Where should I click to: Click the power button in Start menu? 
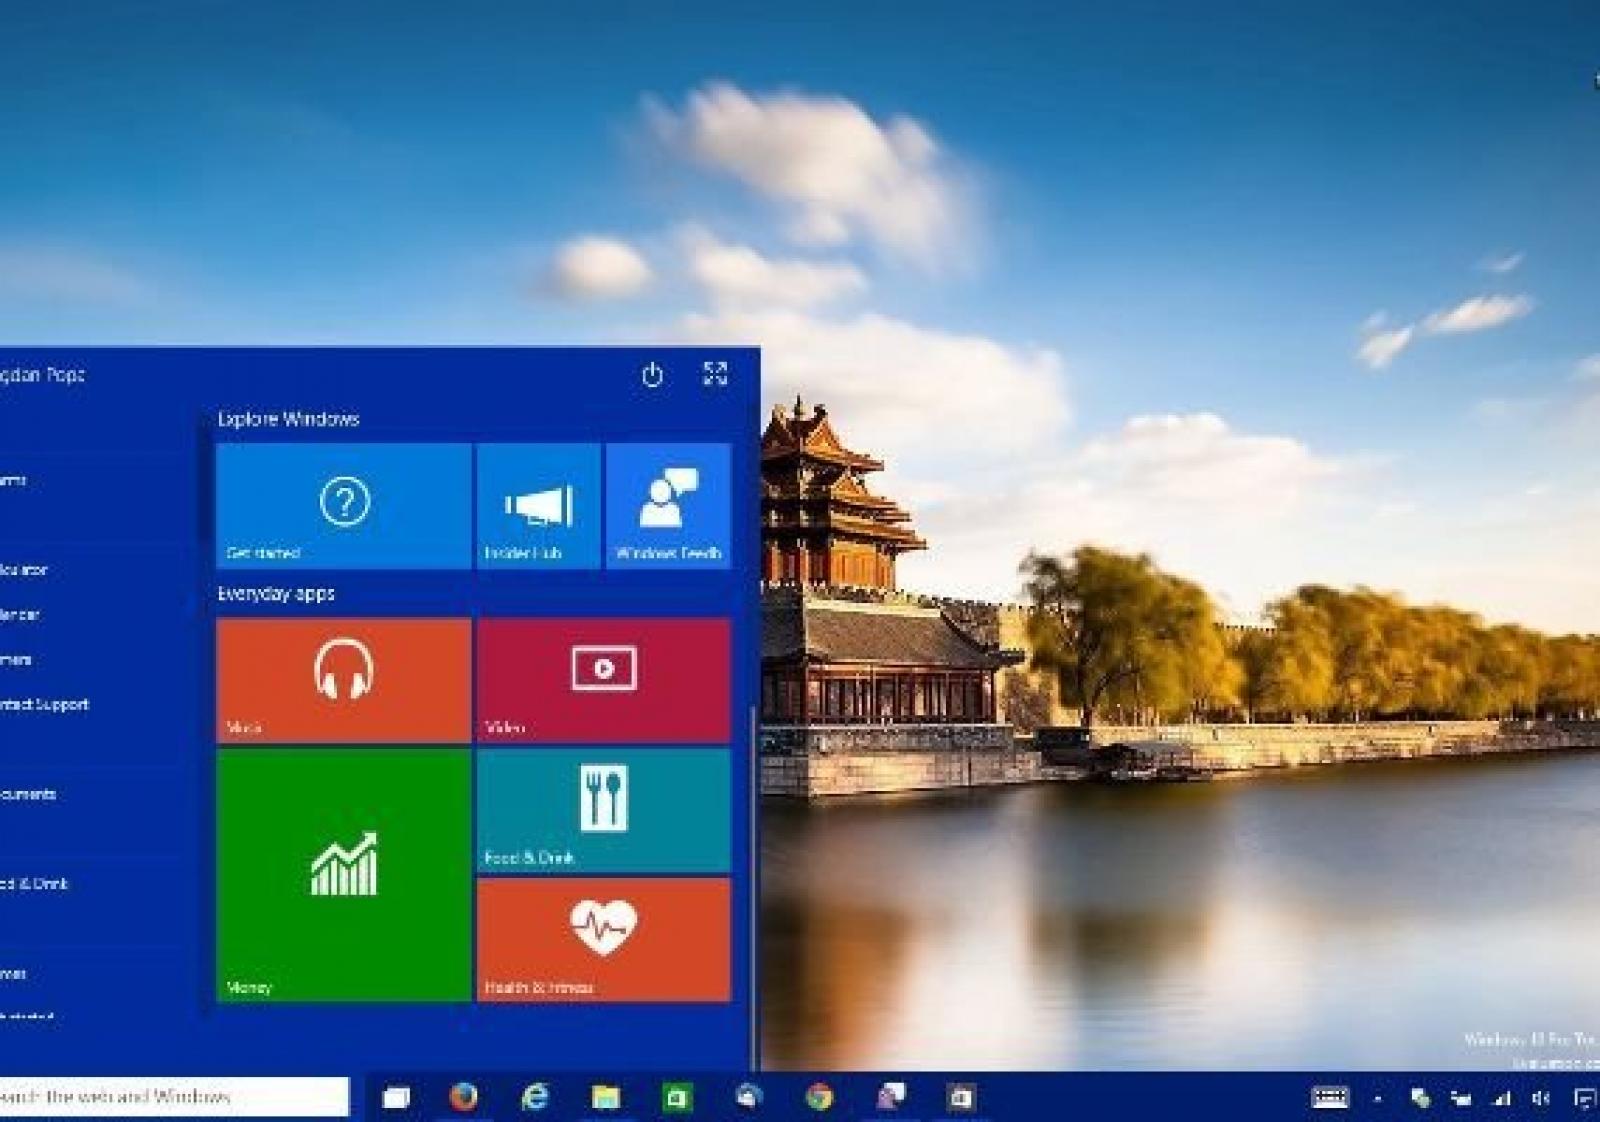coord(652,375)
